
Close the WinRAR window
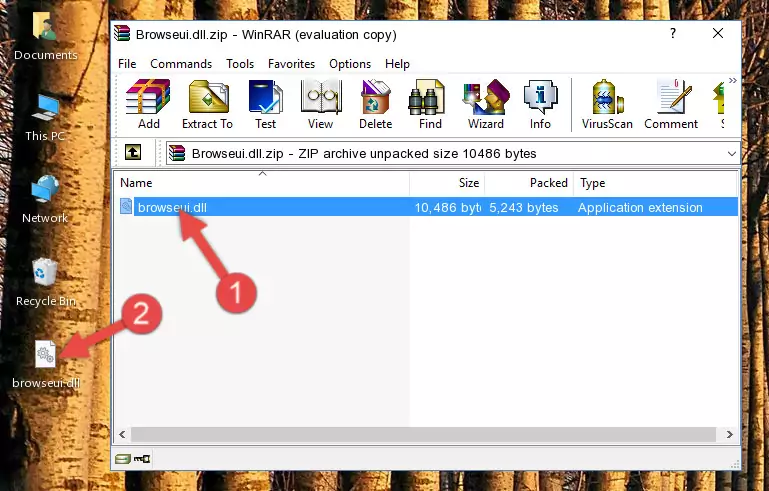pyautogui.click(x=718, y=33)
